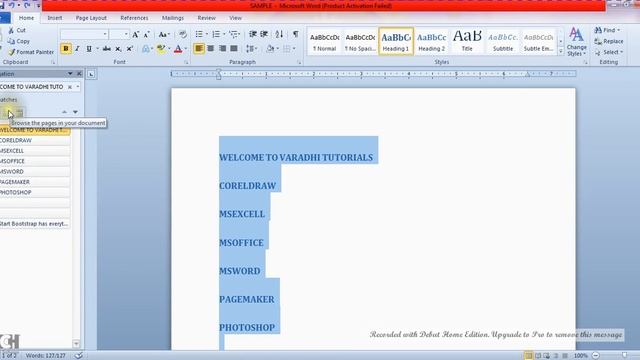Increase paragraph indent

[264, 34]
